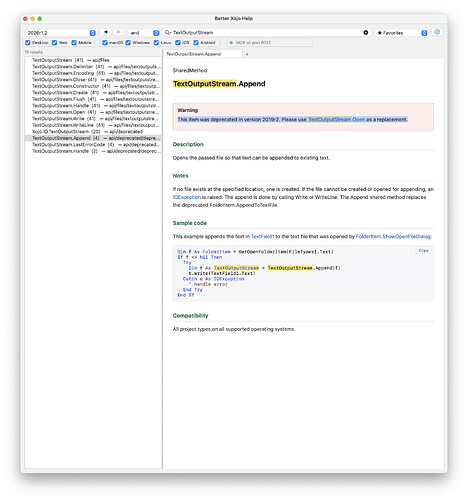The image size is (468, 500).
Task: Toggle the Web checkbox
Action: (54, 43)
